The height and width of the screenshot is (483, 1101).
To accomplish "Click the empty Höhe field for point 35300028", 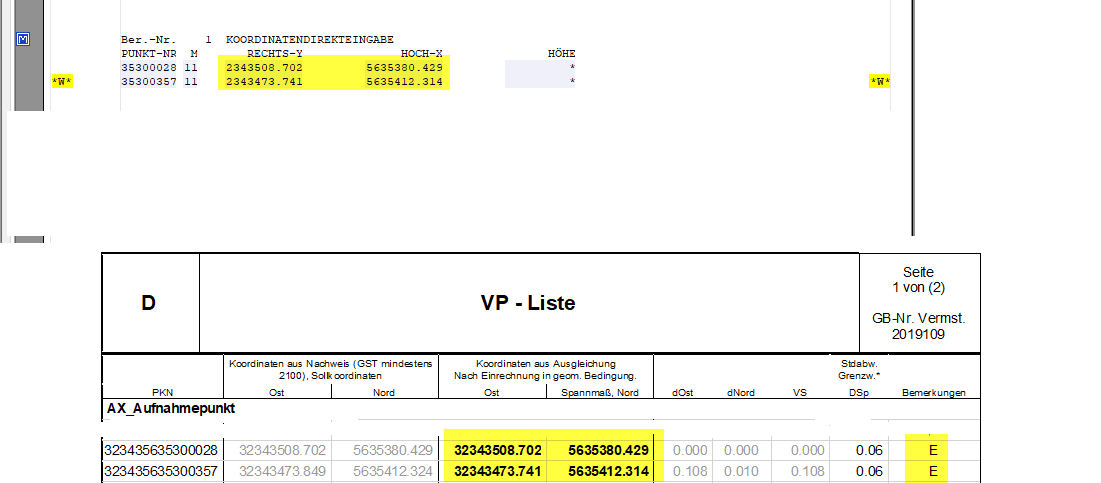I will coord(540,68).
